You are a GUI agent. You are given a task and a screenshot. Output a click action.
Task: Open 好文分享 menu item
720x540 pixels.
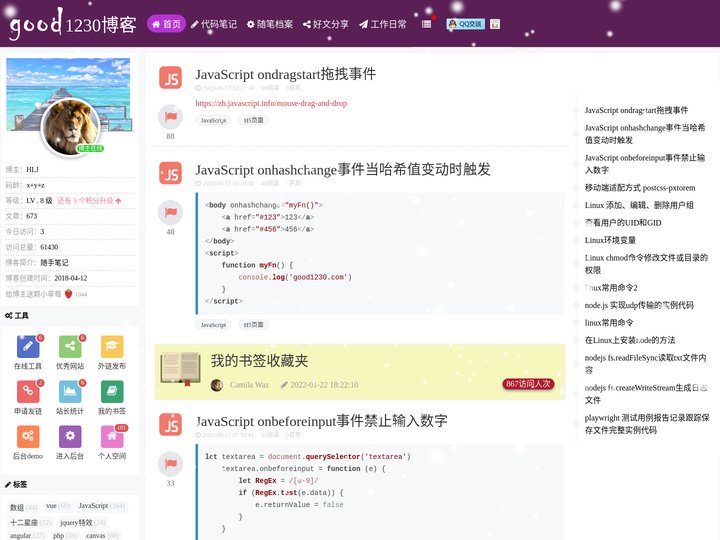tap(326, 24)
